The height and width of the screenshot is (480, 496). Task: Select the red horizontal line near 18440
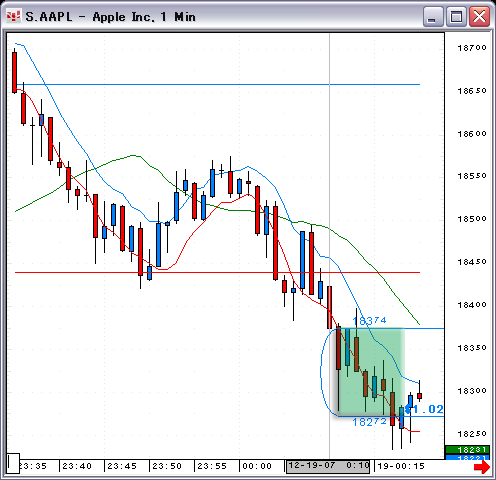click(217, 272)
